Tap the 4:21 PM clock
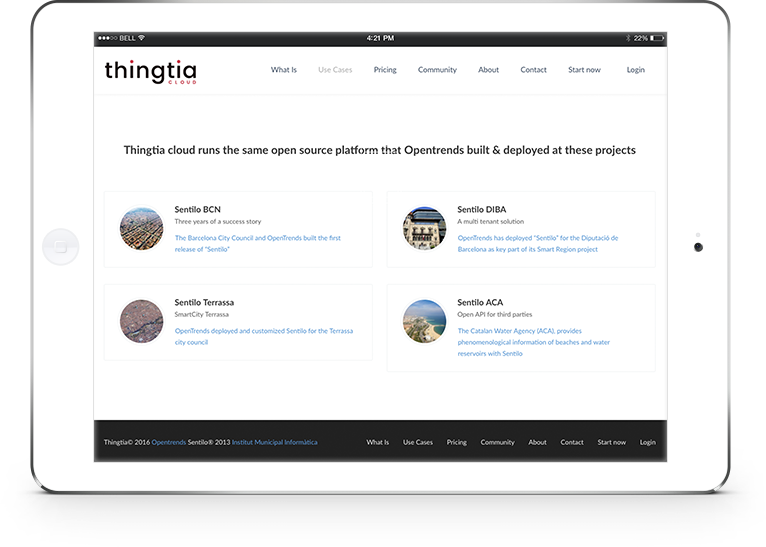 381,38
